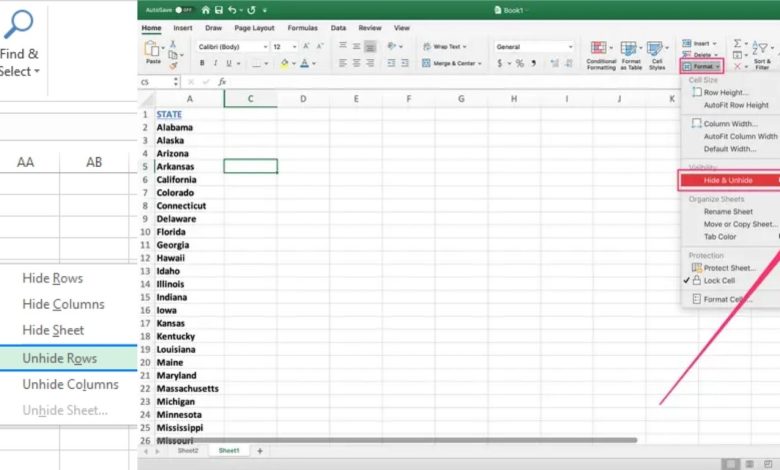Choose AutoFit Column Width option
Image resolution: width=780 pixels, height=470 pixels.
740,136
